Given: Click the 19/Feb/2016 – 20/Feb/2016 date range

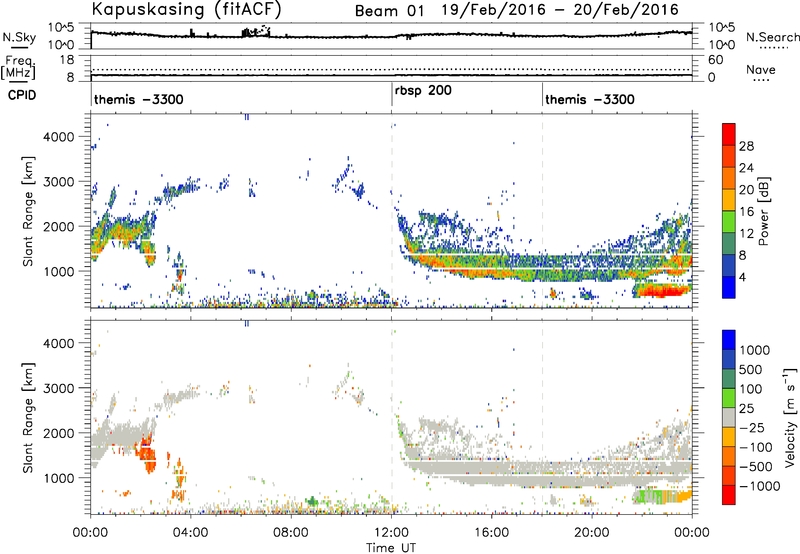Looking at the screenshot, I should pyautogui.click(x=560, y=10).
